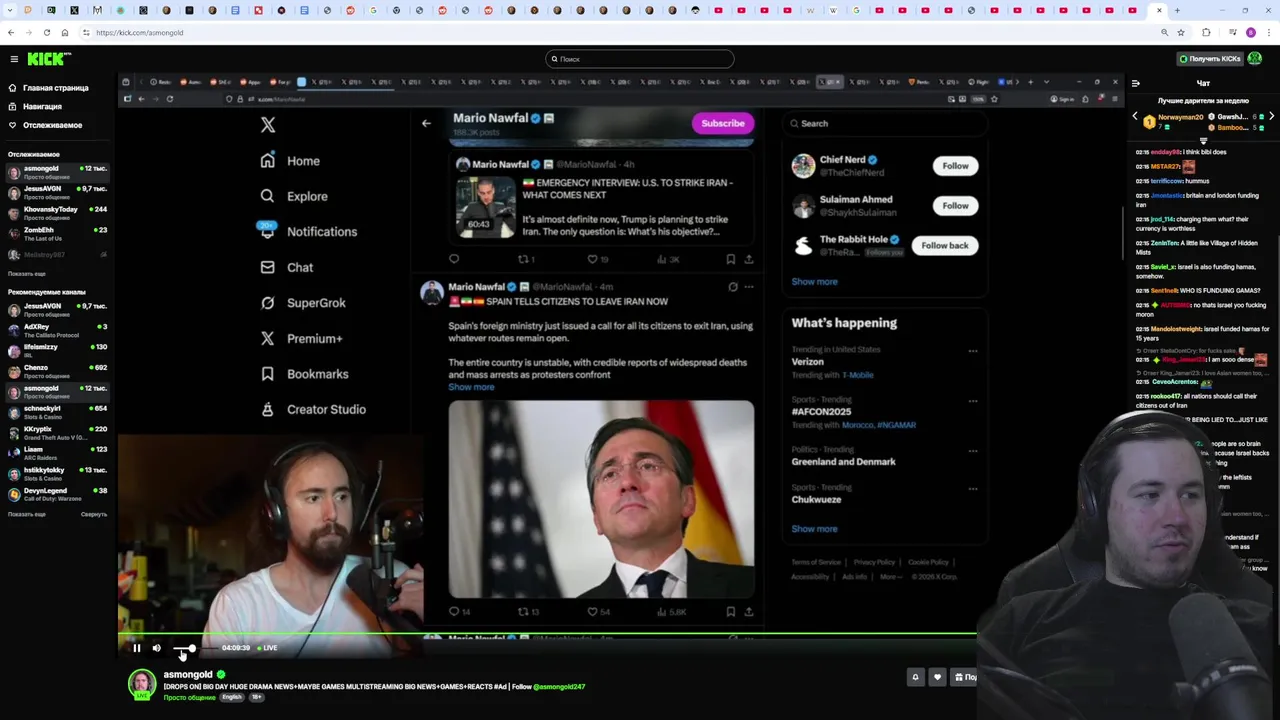Toggle notification bell for asmongold

(x=915, y=677)
